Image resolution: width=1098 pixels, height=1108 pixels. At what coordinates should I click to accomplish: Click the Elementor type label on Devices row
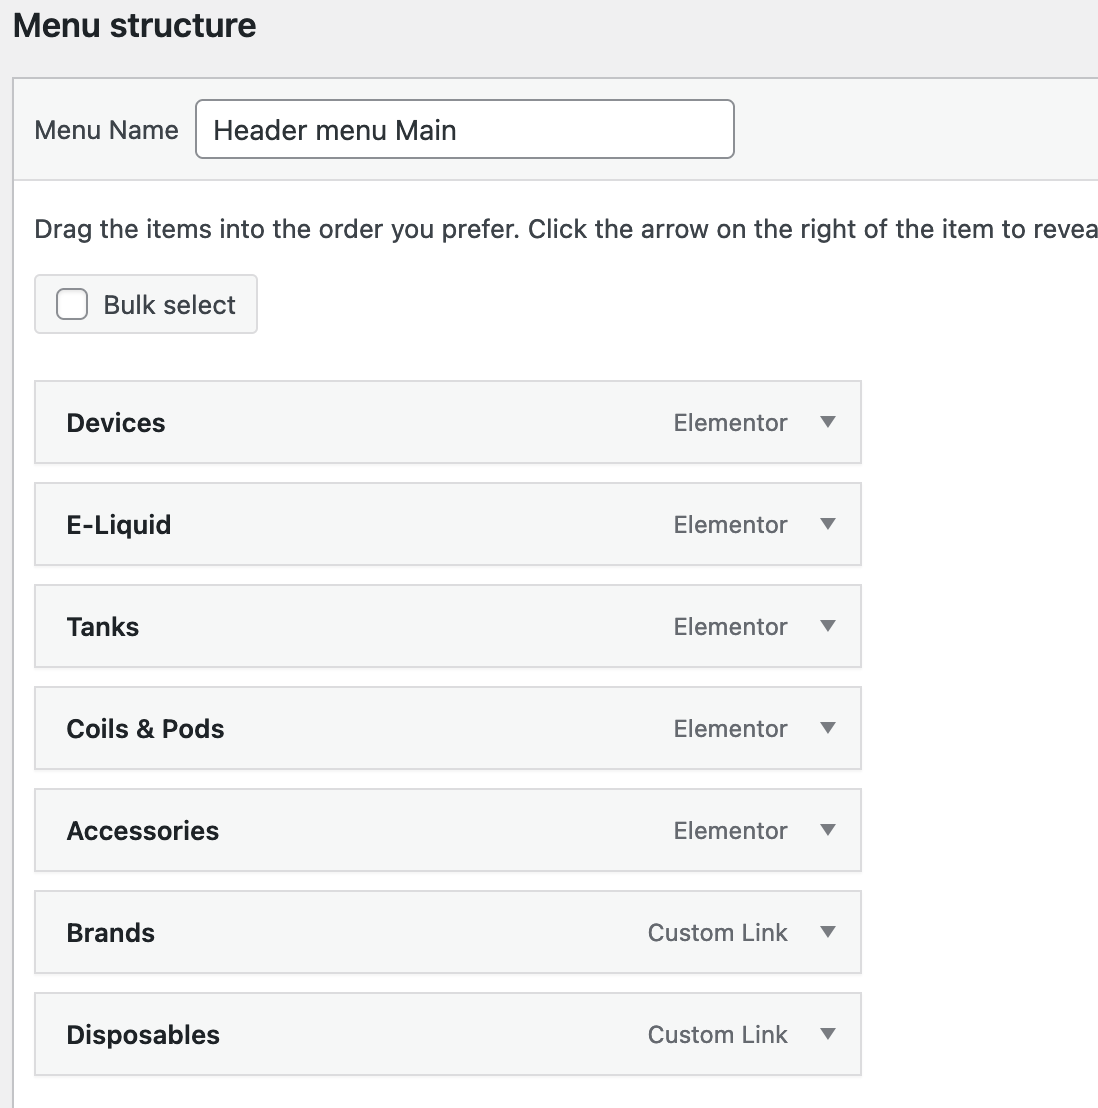coord(730,423)
